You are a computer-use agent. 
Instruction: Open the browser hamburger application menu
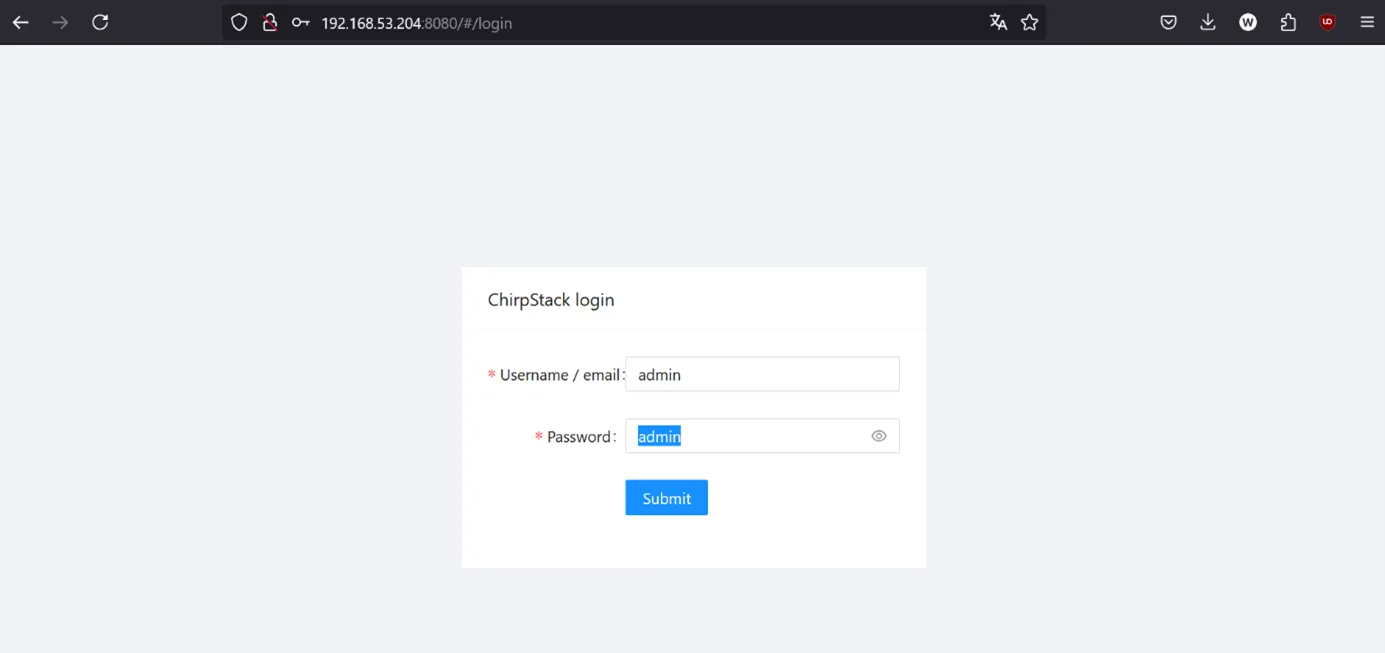tap(1367, 22)
